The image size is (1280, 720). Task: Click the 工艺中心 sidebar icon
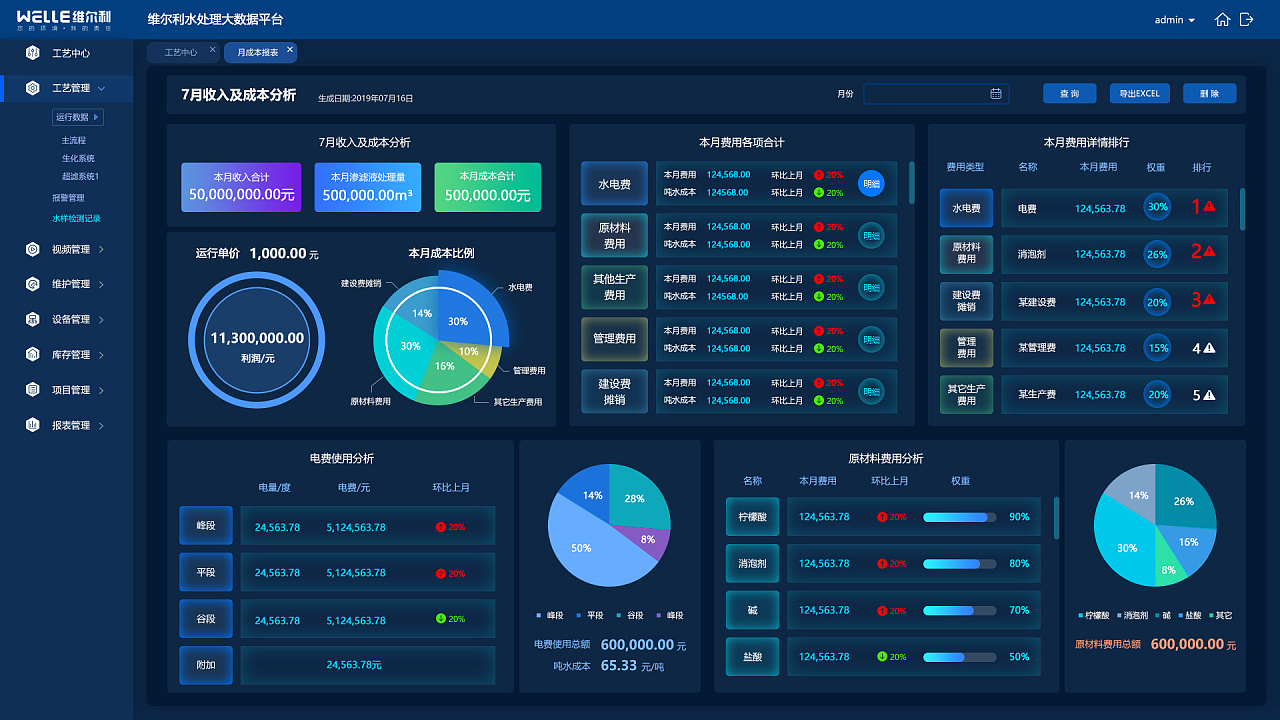(x=32, y=53)
